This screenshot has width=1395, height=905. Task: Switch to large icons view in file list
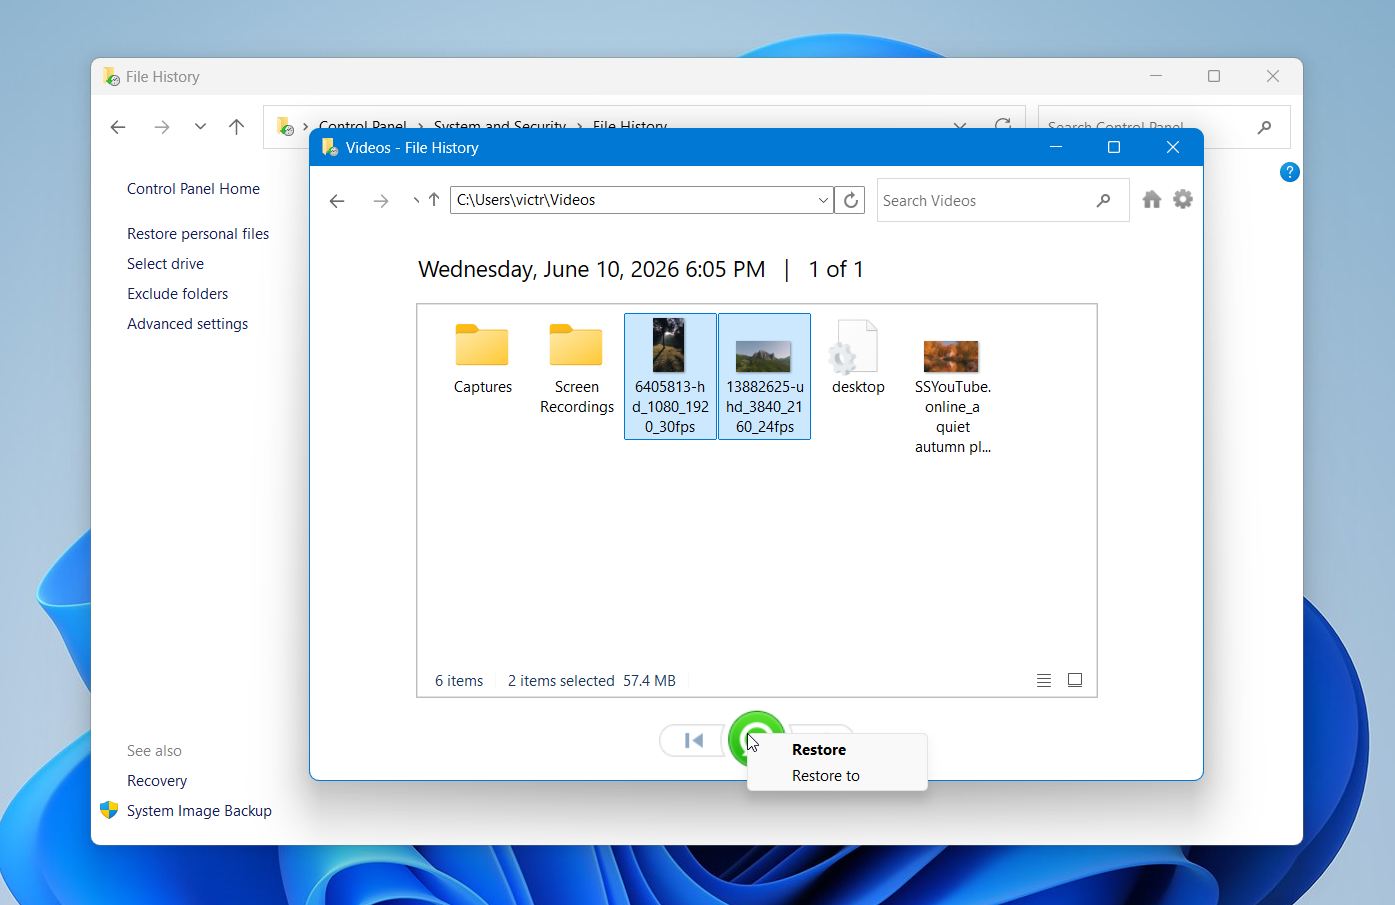[x=1075, y=680]
